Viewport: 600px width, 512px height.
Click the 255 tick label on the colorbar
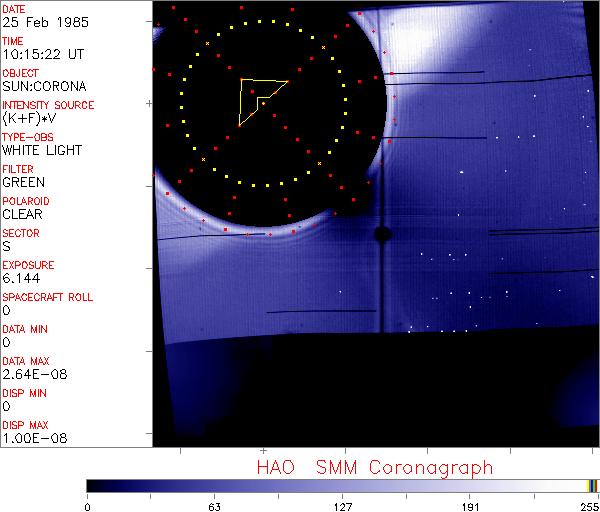click(588, 505)
